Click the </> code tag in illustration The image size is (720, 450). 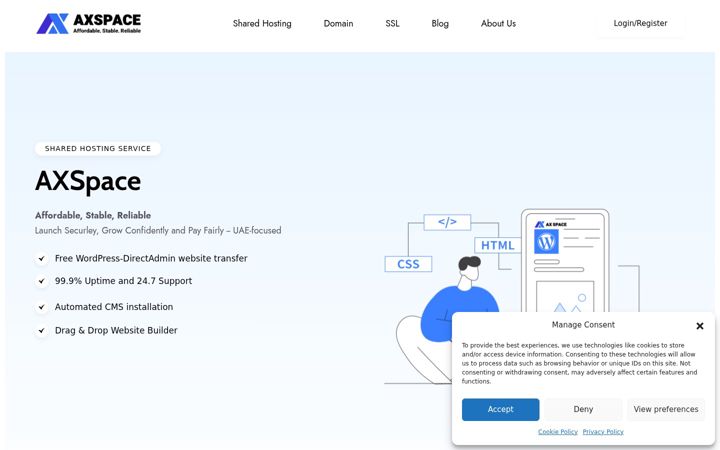tap(447, 222)
